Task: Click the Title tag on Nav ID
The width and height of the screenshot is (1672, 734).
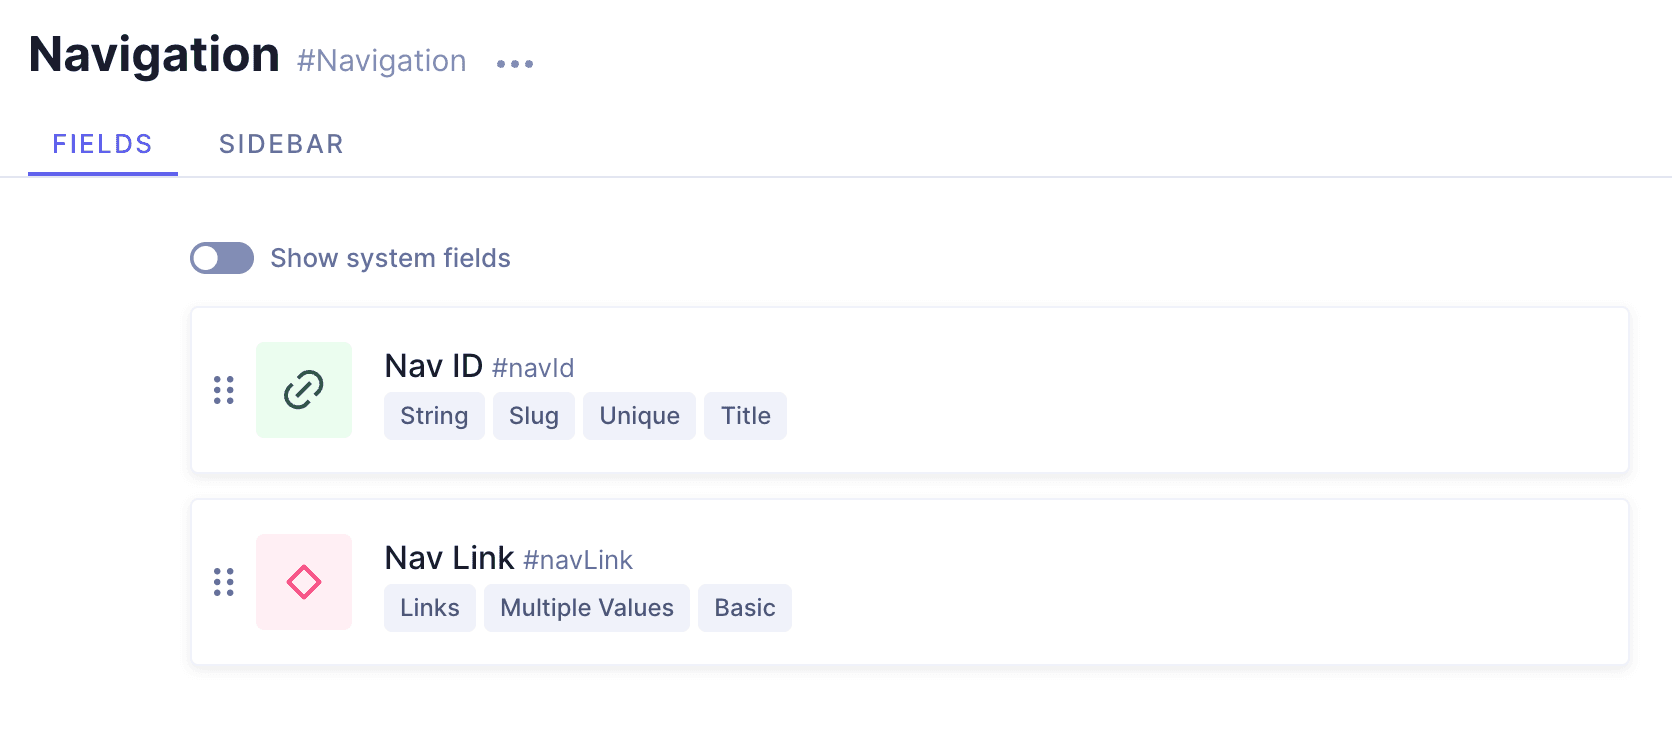Action: (746, 416)
